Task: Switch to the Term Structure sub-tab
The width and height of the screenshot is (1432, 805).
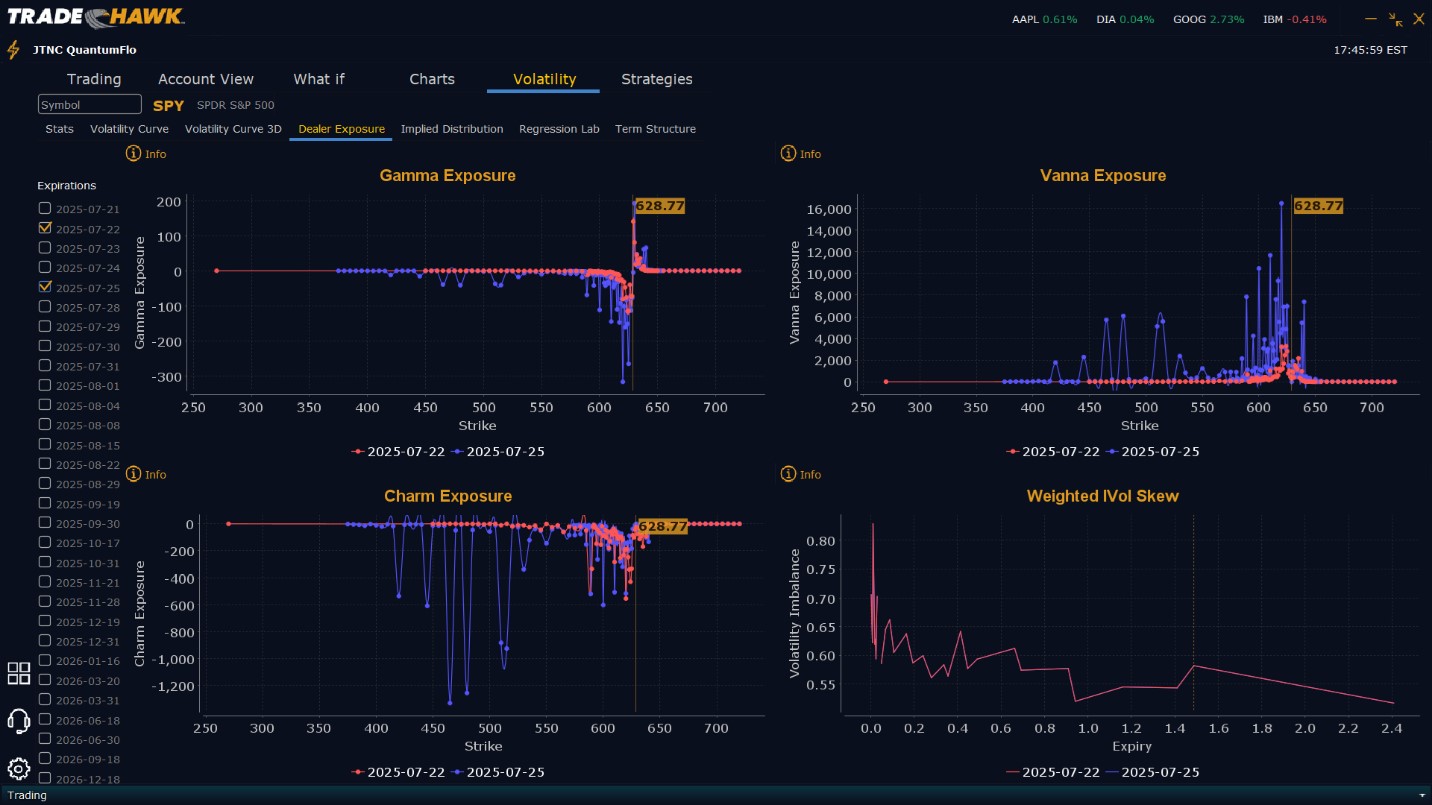Action: click(x=655, y=129)
